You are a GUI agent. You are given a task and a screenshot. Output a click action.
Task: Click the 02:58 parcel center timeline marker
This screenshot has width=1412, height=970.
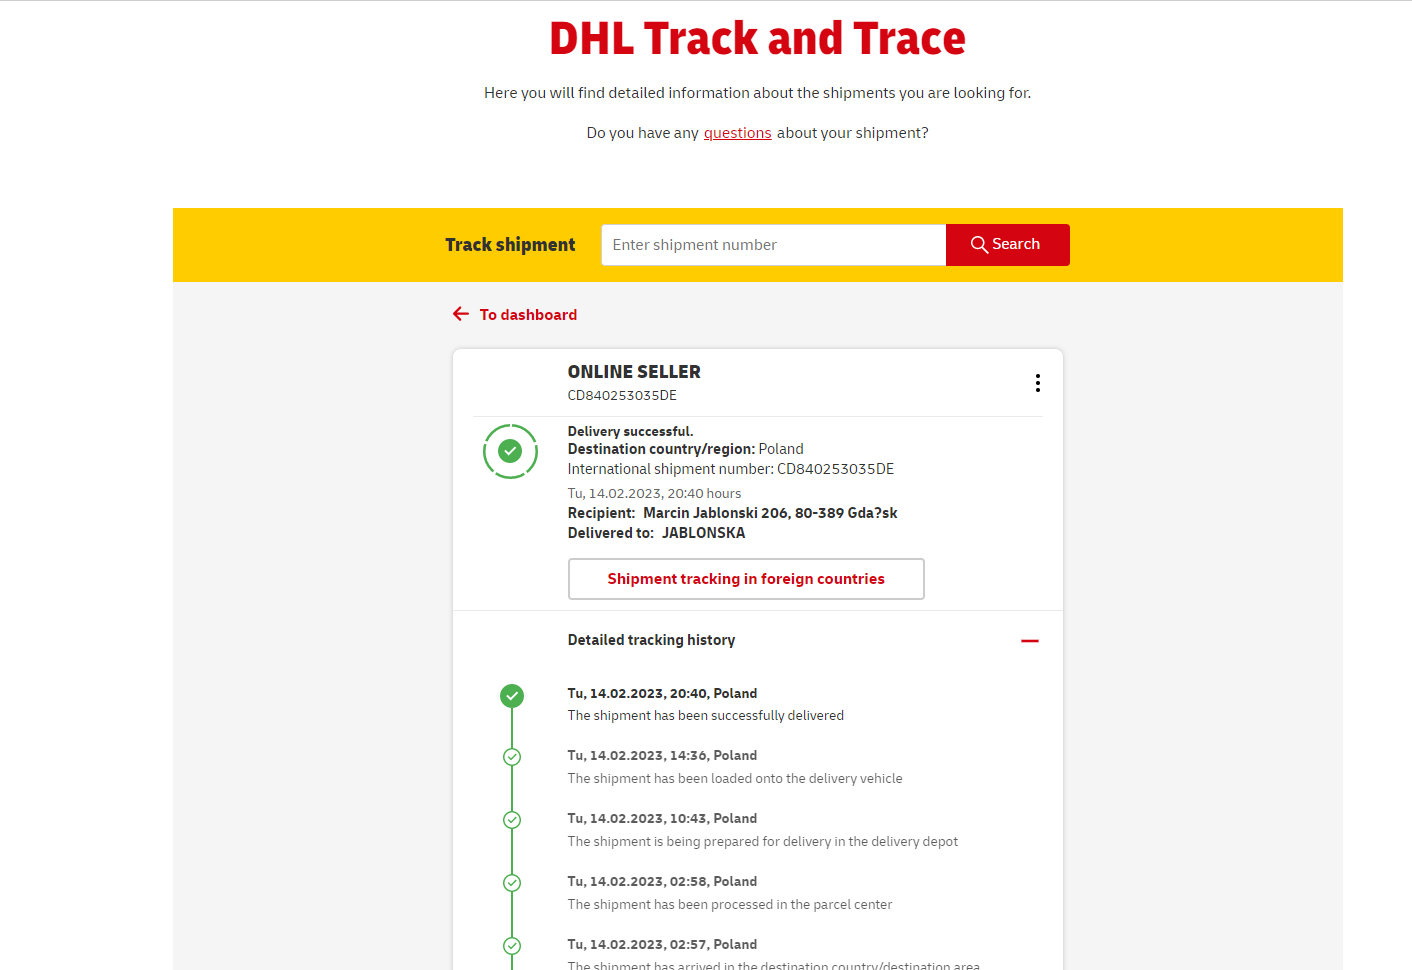[x=512, y=883]
